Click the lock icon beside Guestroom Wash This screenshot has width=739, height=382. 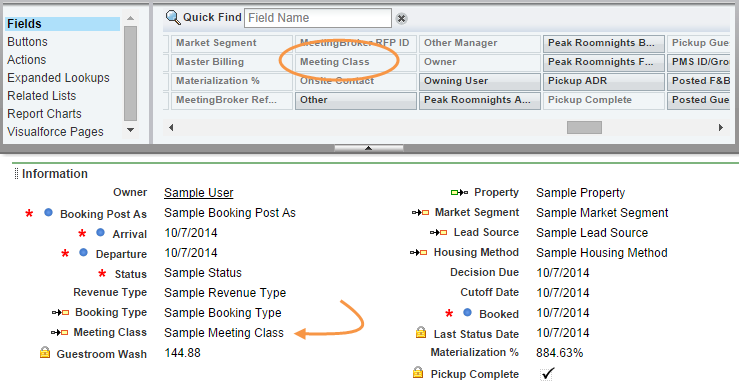click(45, 353)
